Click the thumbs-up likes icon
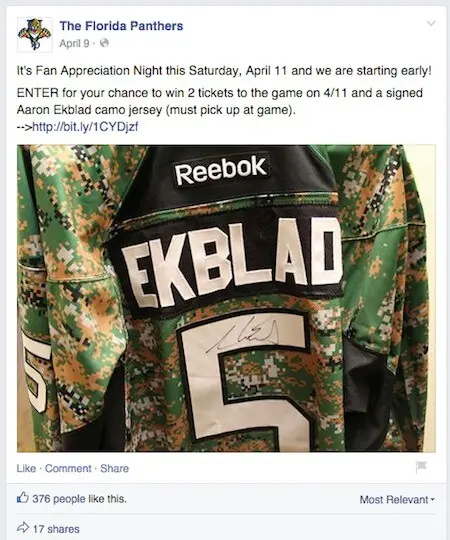 (x=22, y=498)
